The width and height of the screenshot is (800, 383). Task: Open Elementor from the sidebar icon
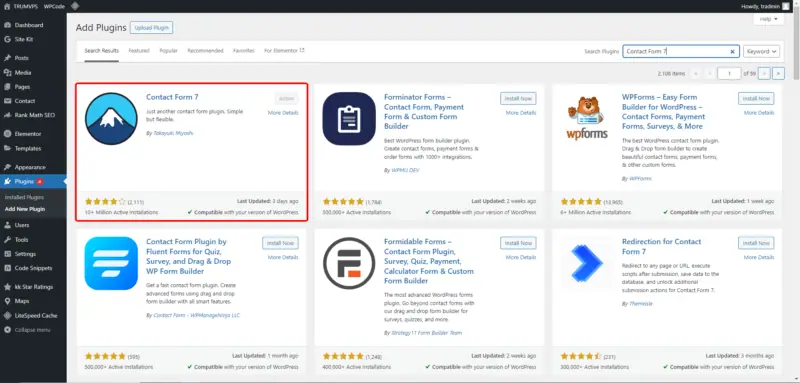coord(7,134)
